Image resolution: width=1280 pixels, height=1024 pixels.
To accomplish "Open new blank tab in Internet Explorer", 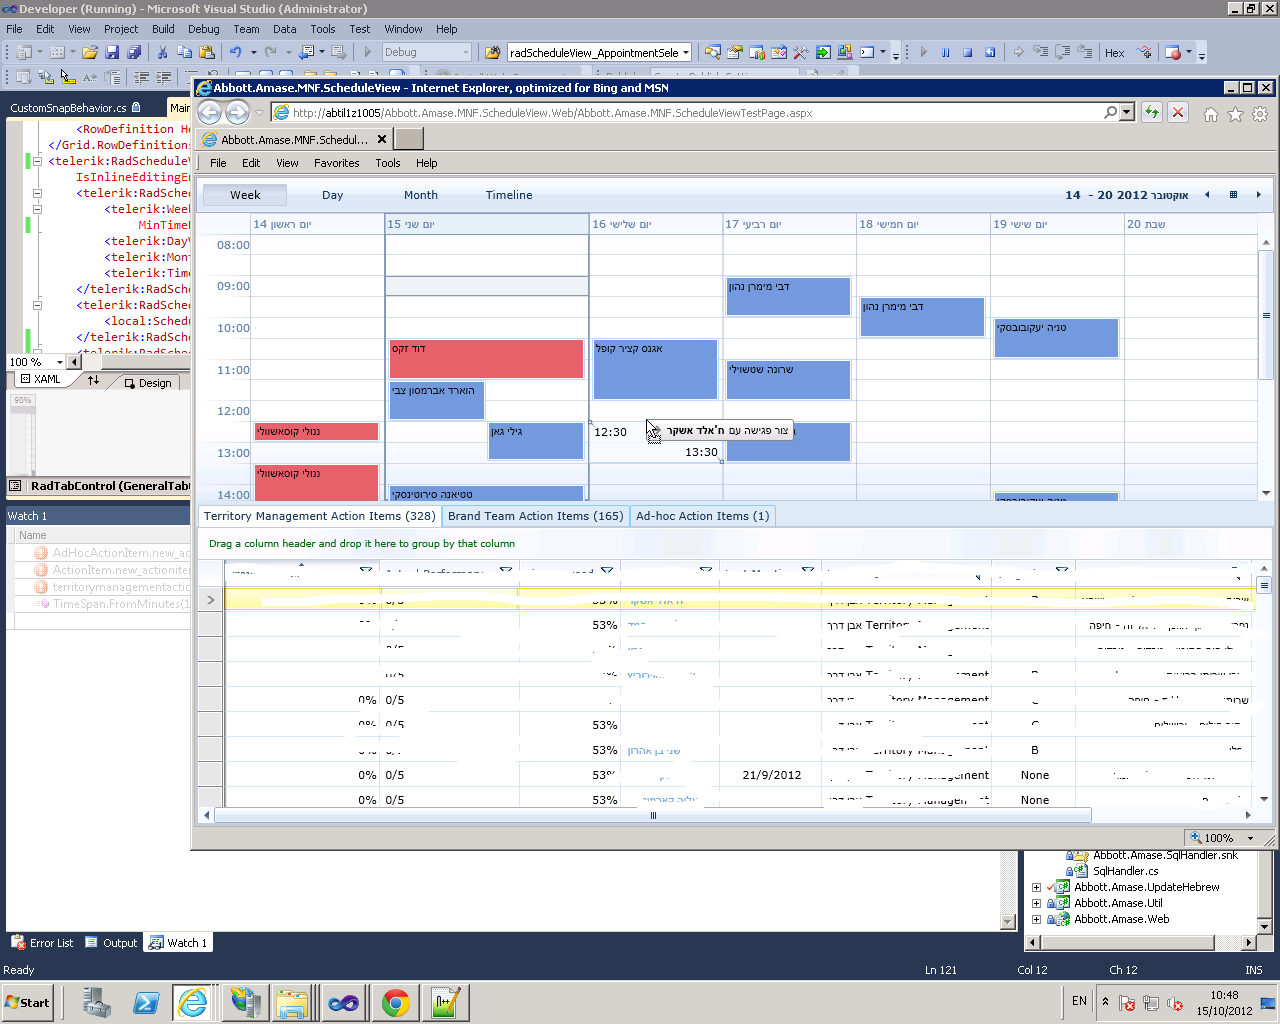I will click(x=409, y=138).
